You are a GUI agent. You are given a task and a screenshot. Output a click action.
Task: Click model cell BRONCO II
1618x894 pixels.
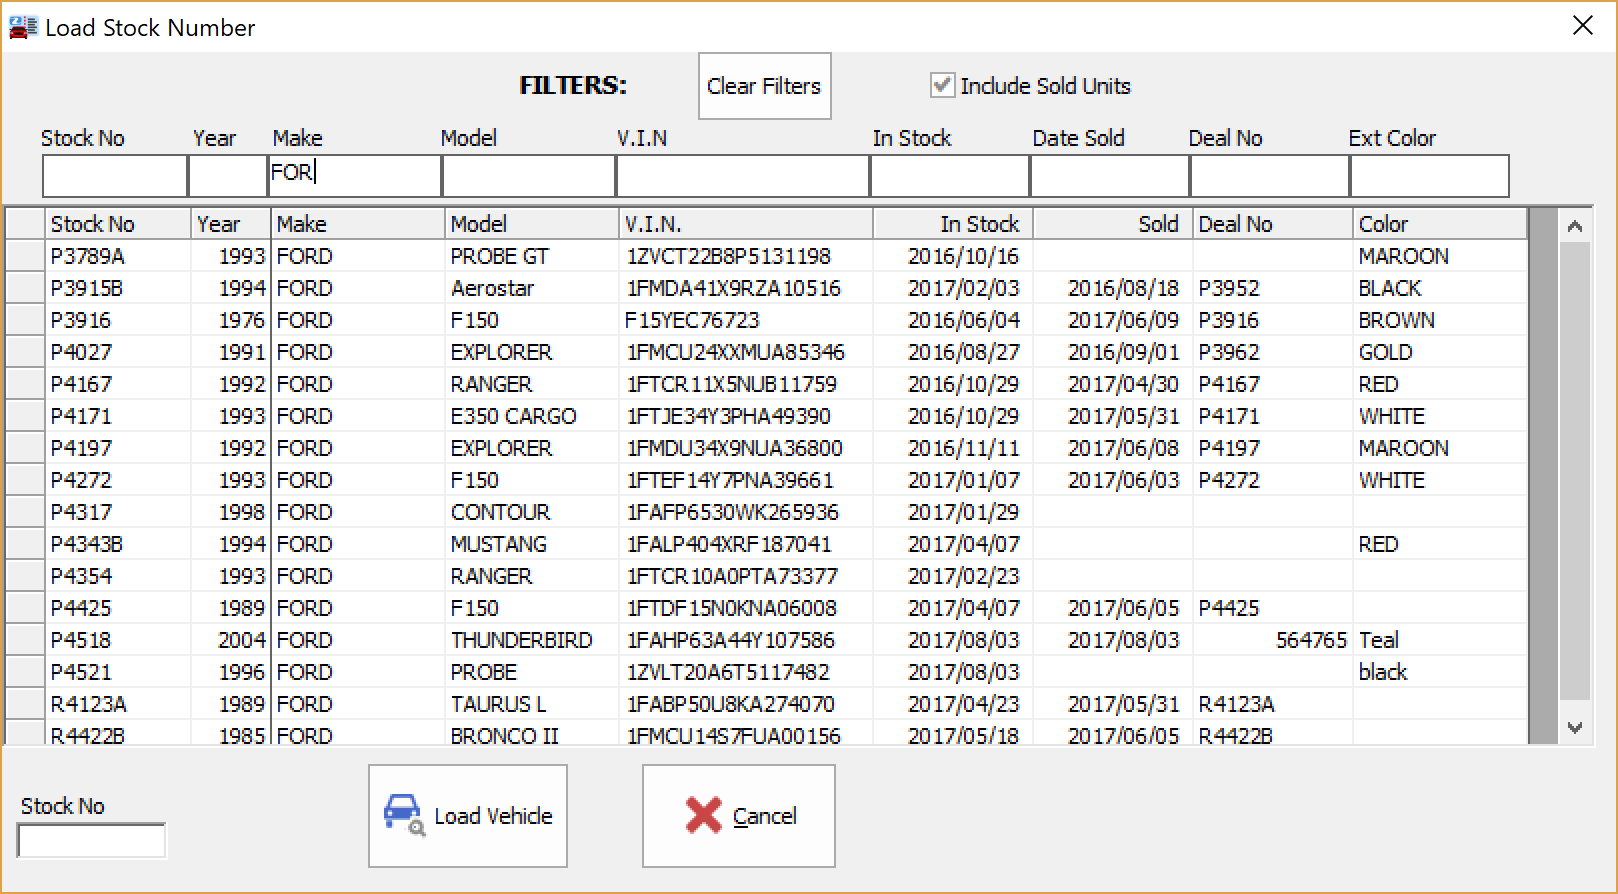click(x=505, y=735)
